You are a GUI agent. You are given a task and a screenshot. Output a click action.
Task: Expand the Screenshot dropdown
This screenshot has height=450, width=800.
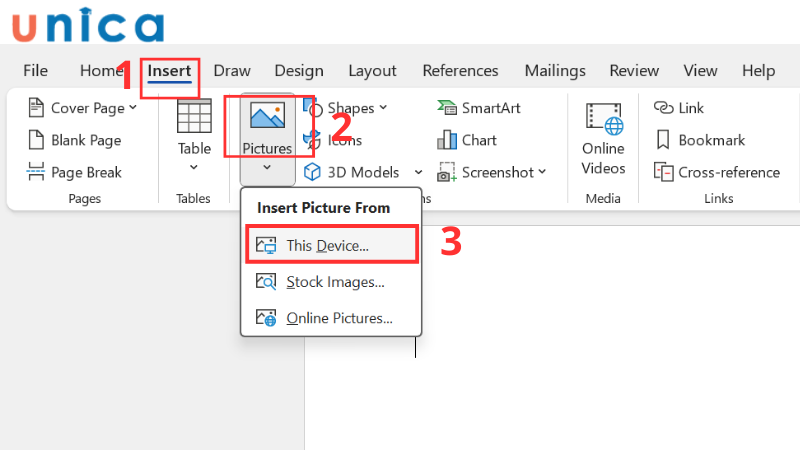(542, 172)
